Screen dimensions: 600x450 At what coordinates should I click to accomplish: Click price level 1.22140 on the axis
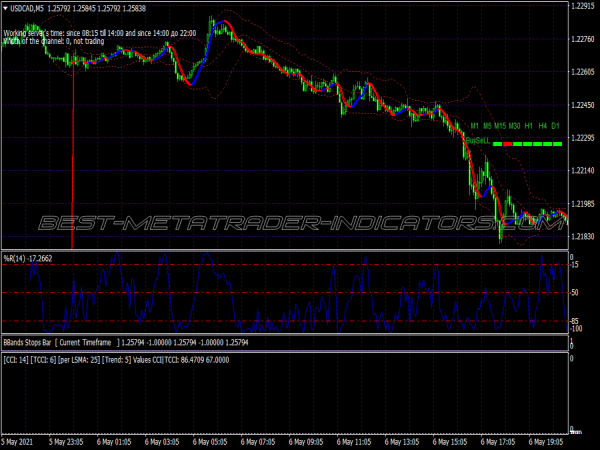(x=582, y=171)
